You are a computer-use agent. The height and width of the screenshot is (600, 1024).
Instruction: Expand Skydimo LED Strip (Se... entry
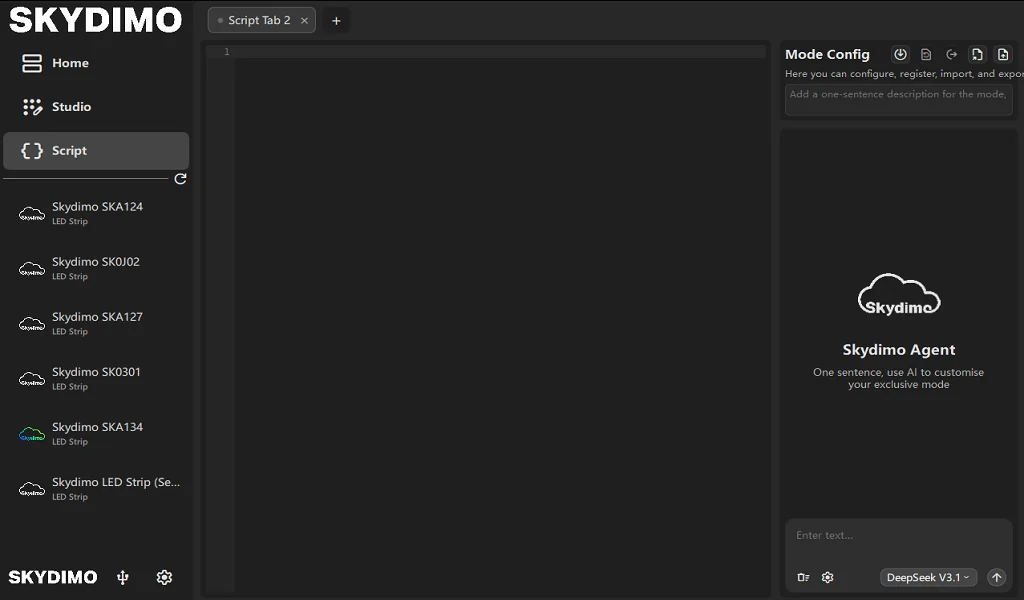[97, 488]
